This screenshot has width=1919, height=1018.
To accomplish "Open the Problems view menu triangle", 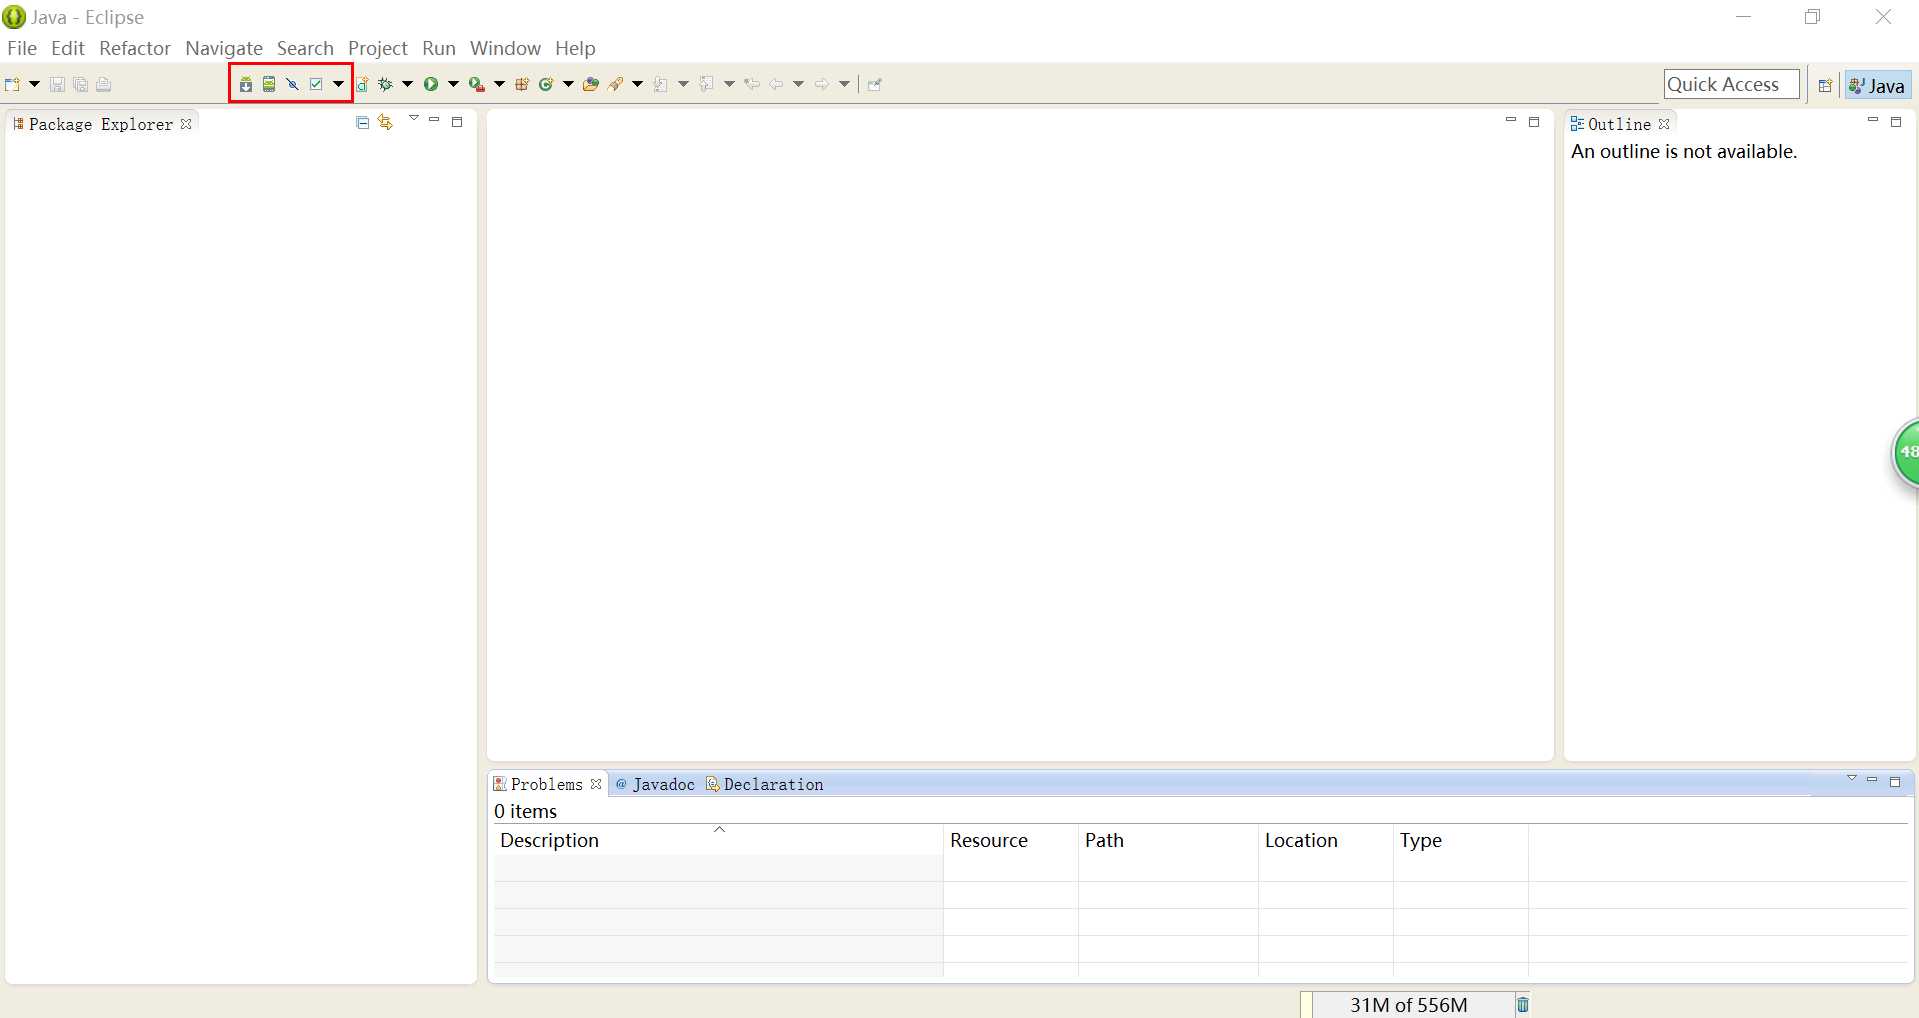I will (1851, 778).
